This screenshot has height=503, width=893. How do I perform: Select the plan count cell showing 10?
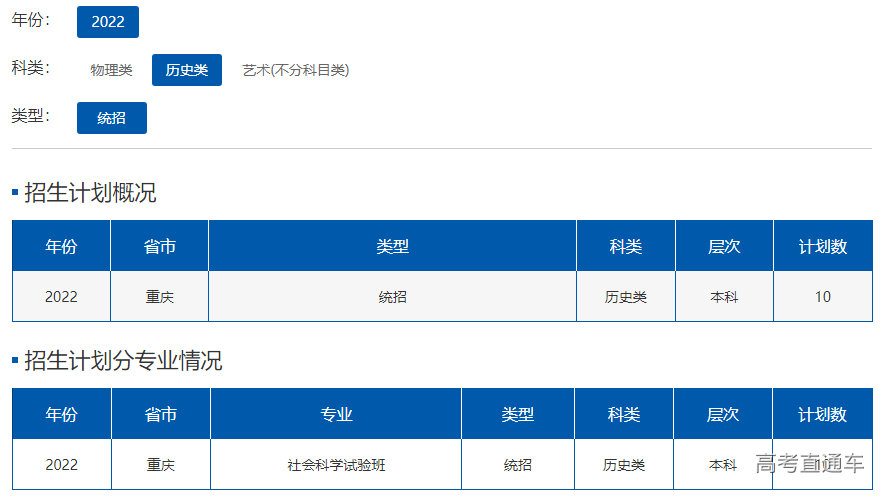(822, 297)
